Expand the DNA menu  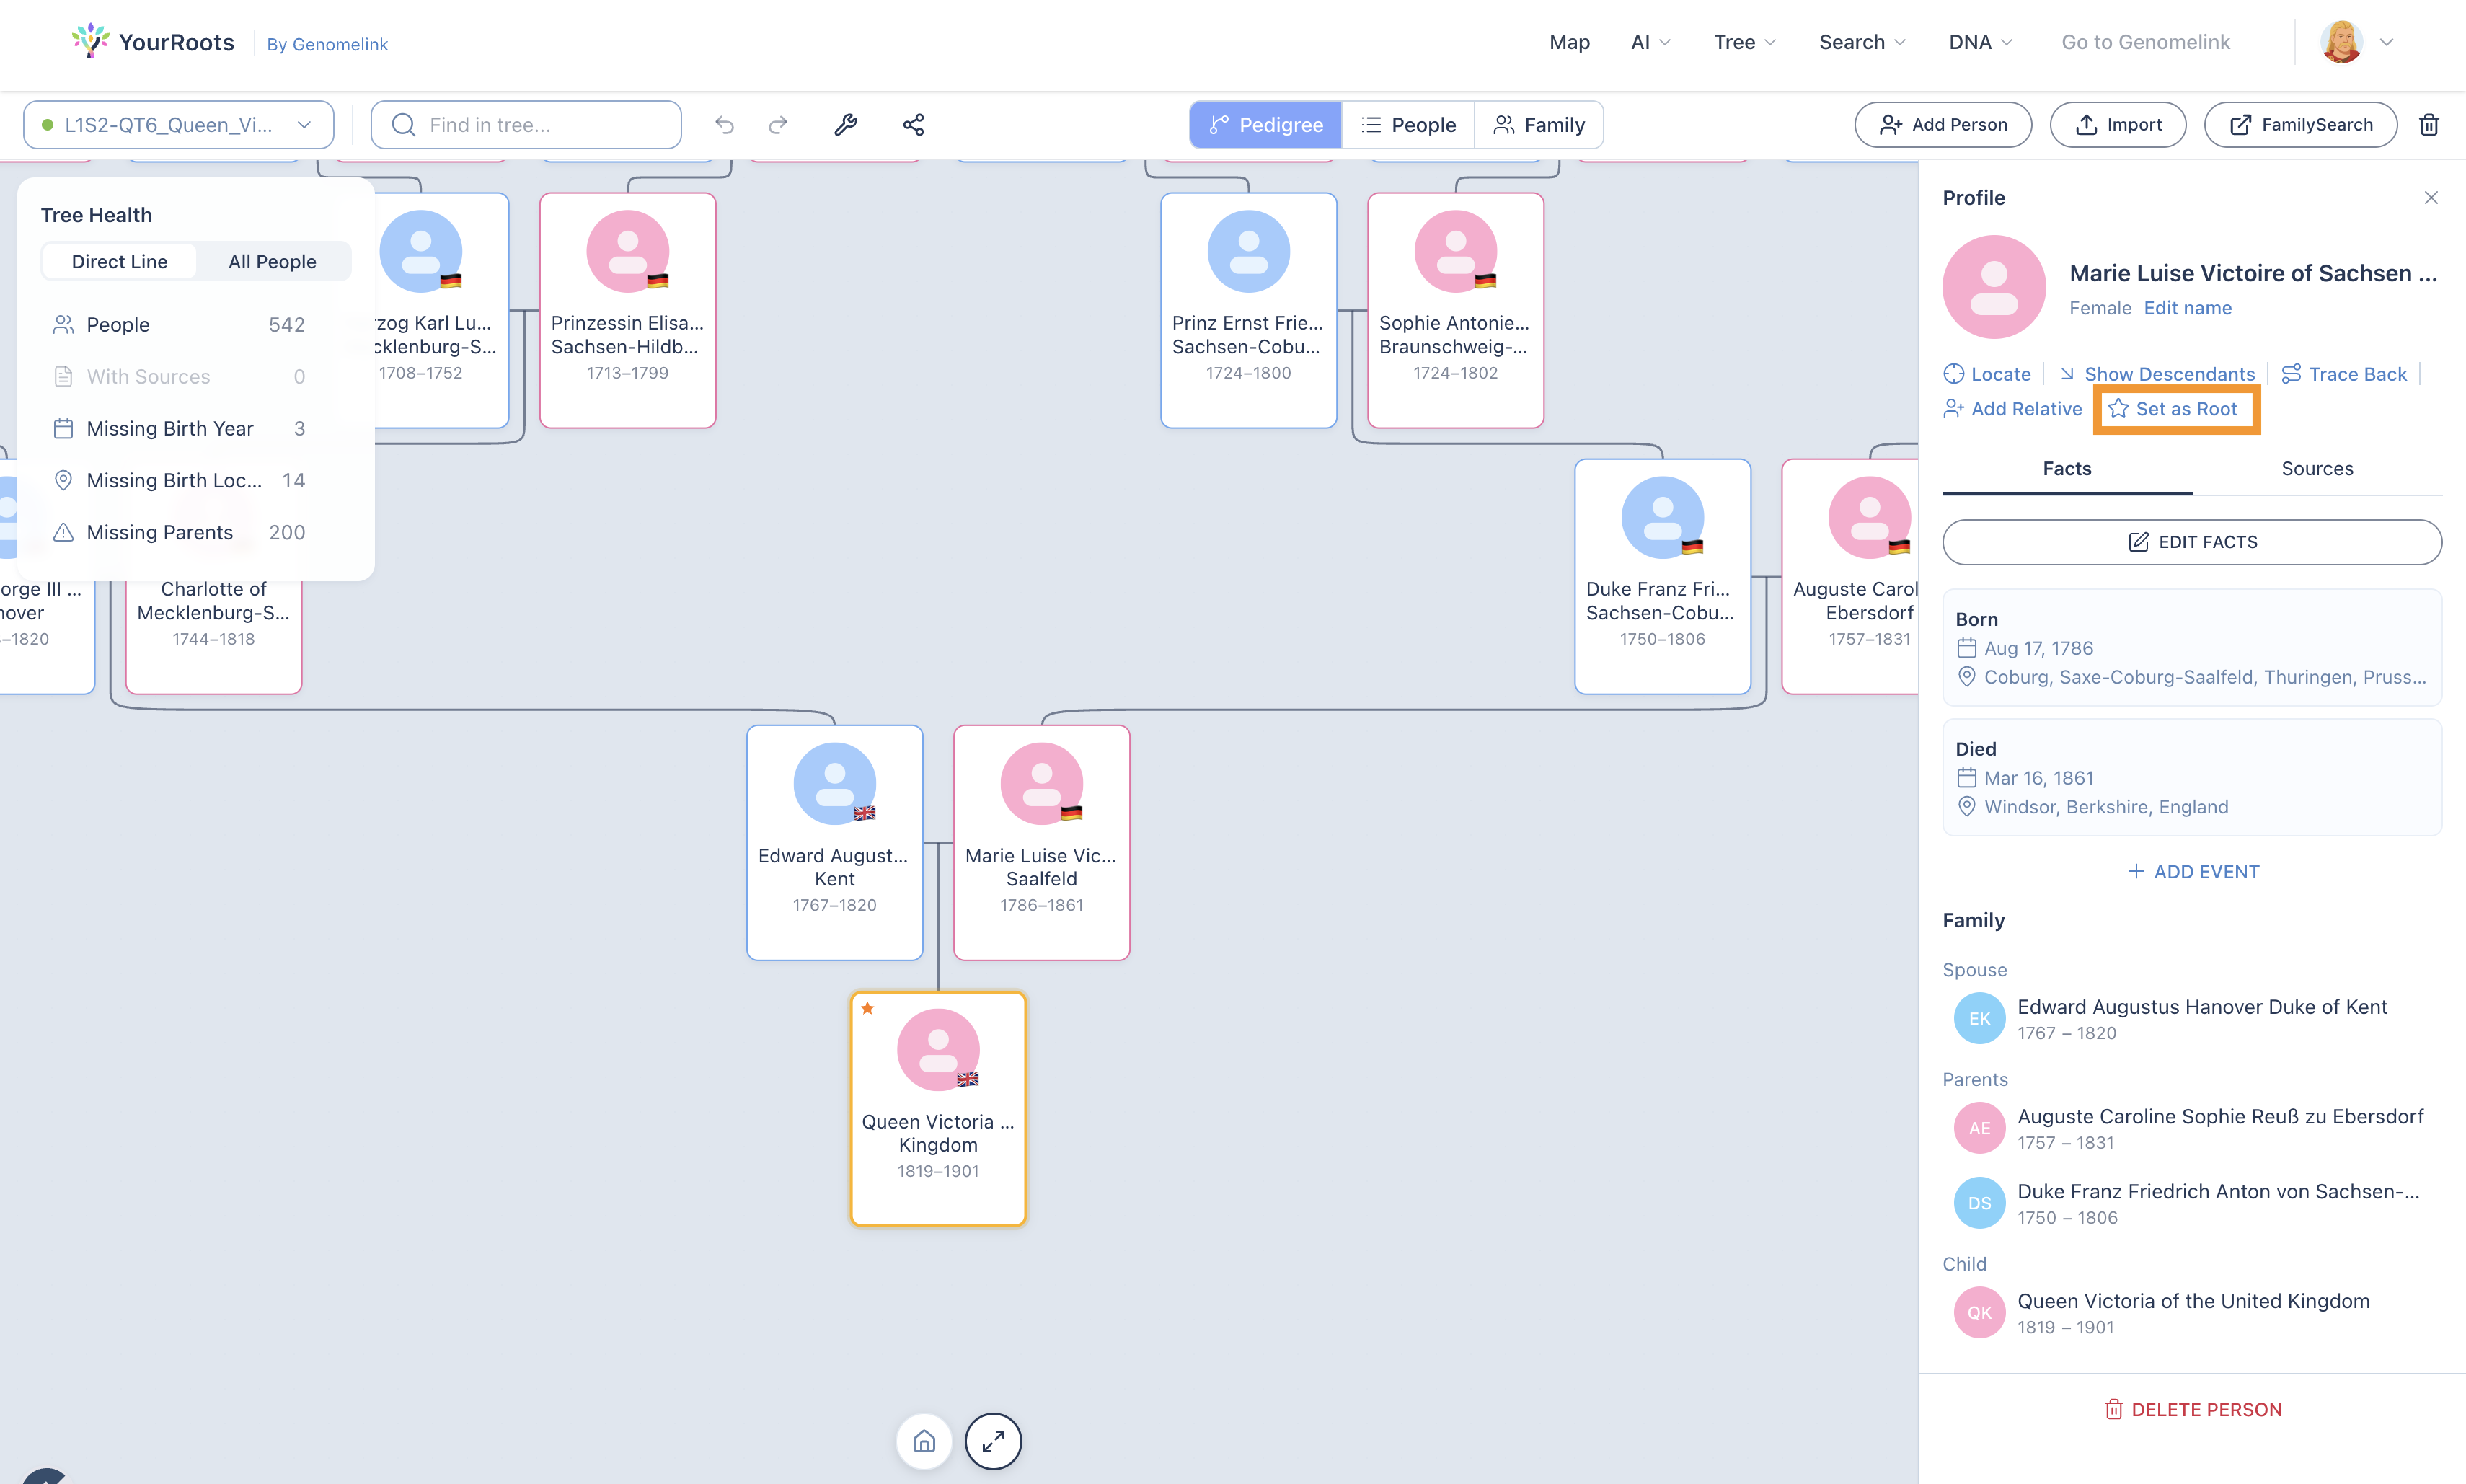pyautogui.click(x=1981, y=42)
